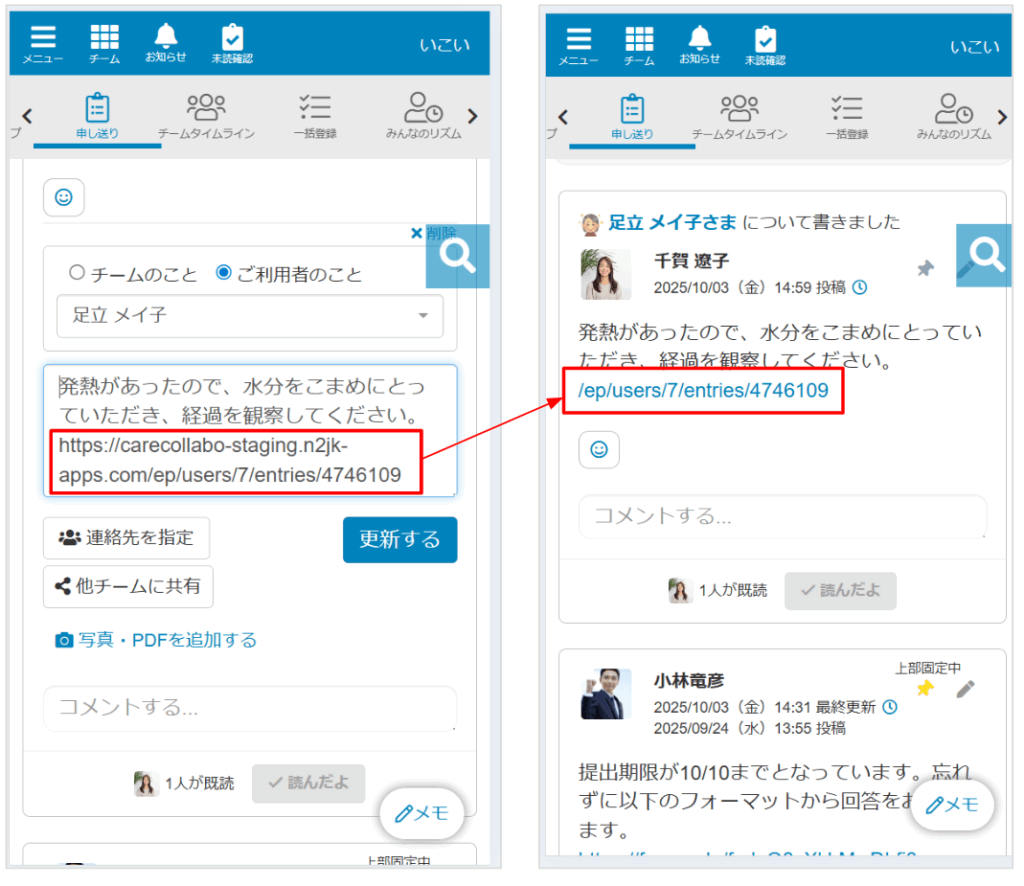
Task: Click left chevron of tab bar in right screenshot
Action: [x=563, y=117]
